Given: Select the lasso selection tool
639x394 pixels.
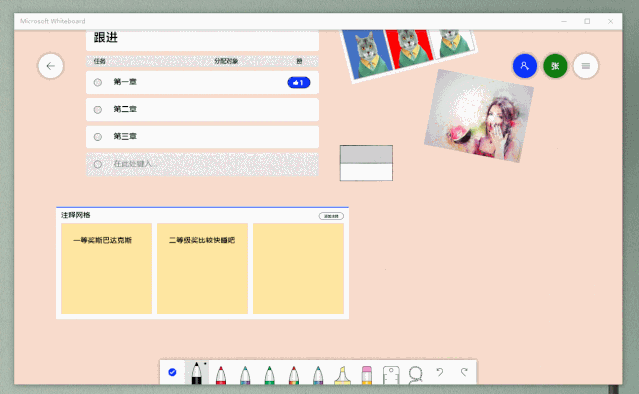Looking at the screenshot, I should (x=415, y=375).
